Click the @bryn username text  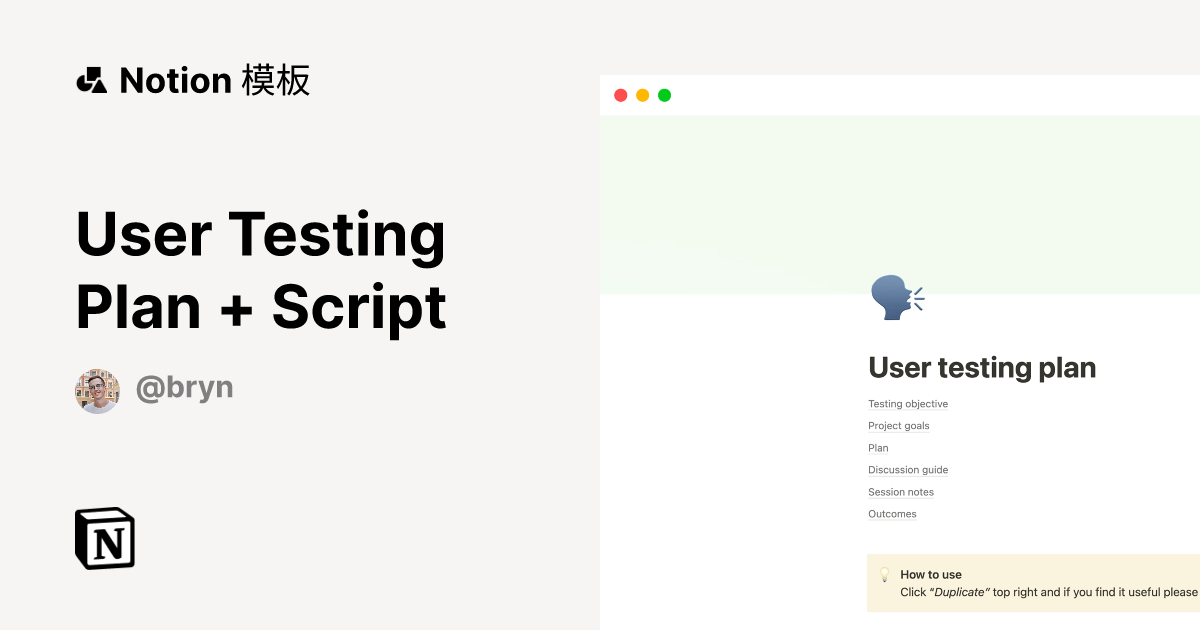(185, 388)
